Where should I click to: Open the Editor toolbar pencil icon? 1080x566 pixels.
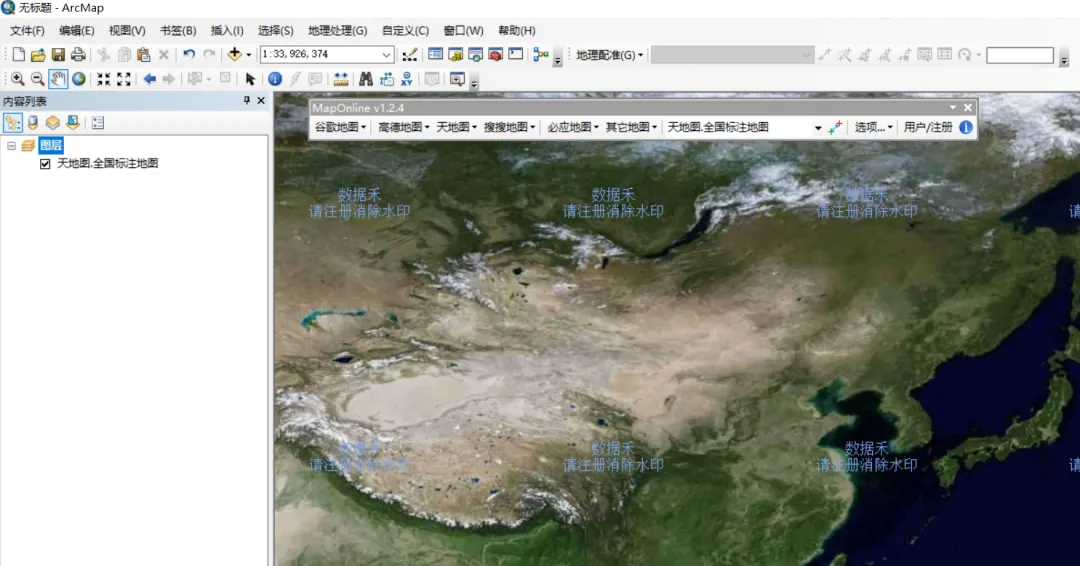click(409, 54)
